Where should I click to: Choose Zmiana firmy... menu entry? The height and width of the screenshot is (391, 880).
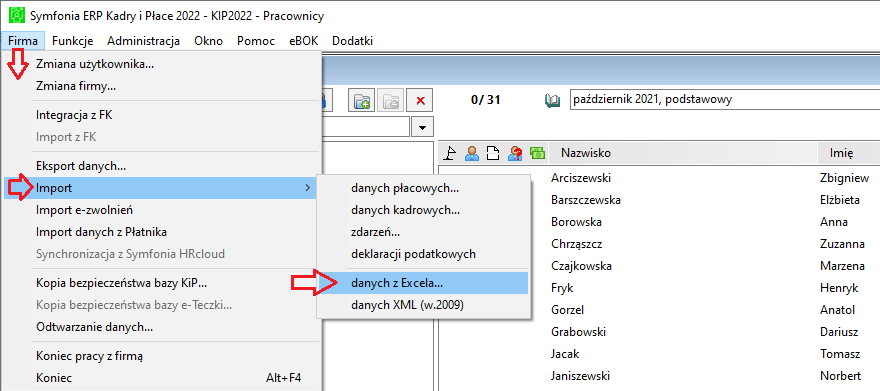163,86
